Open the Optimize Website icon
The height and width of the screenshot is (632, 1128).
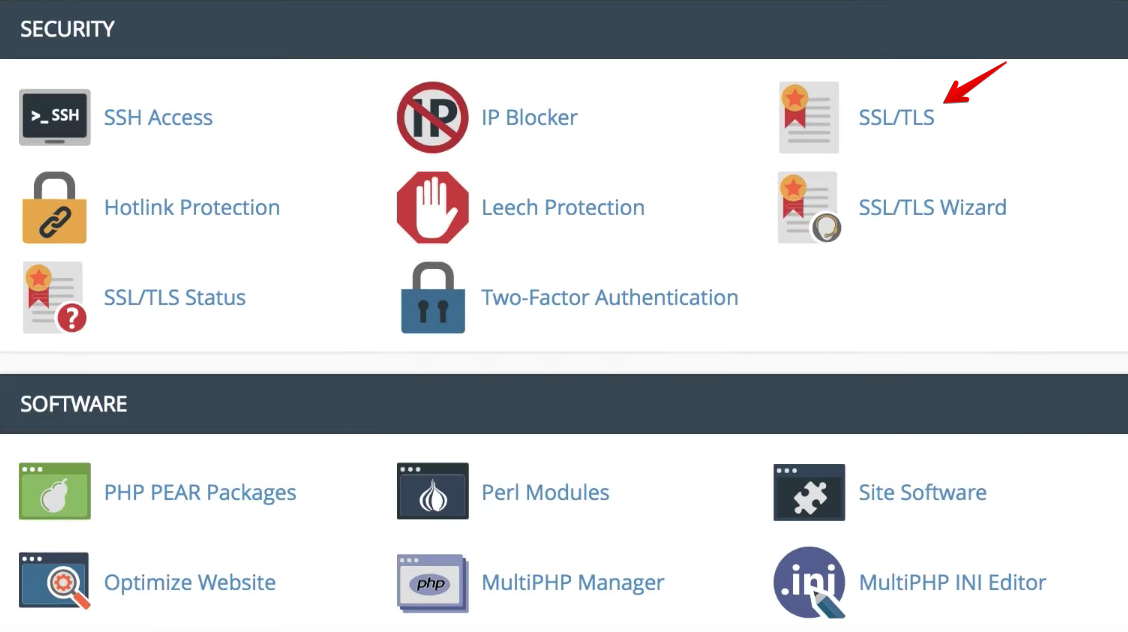click(55, 582)
